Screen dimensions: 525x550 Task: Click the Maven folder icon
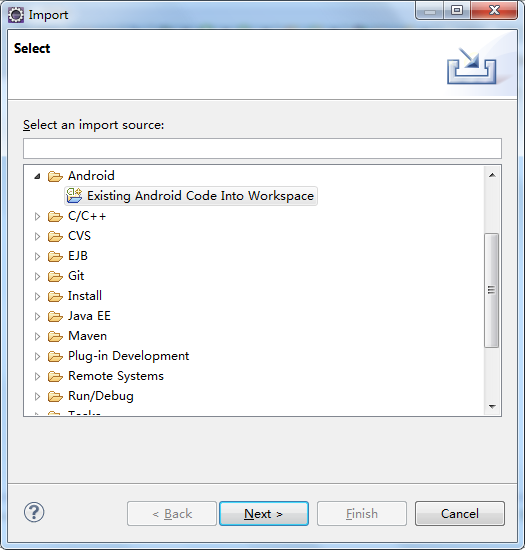pos(55,336)
